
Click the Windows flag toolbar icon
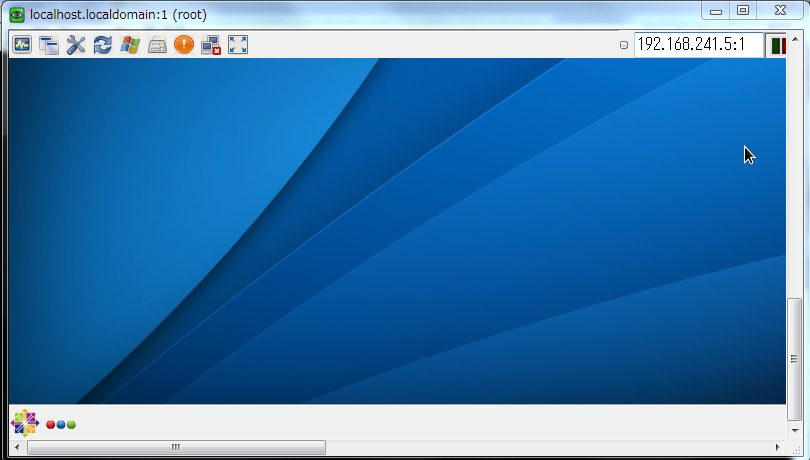tap(130, 45)
